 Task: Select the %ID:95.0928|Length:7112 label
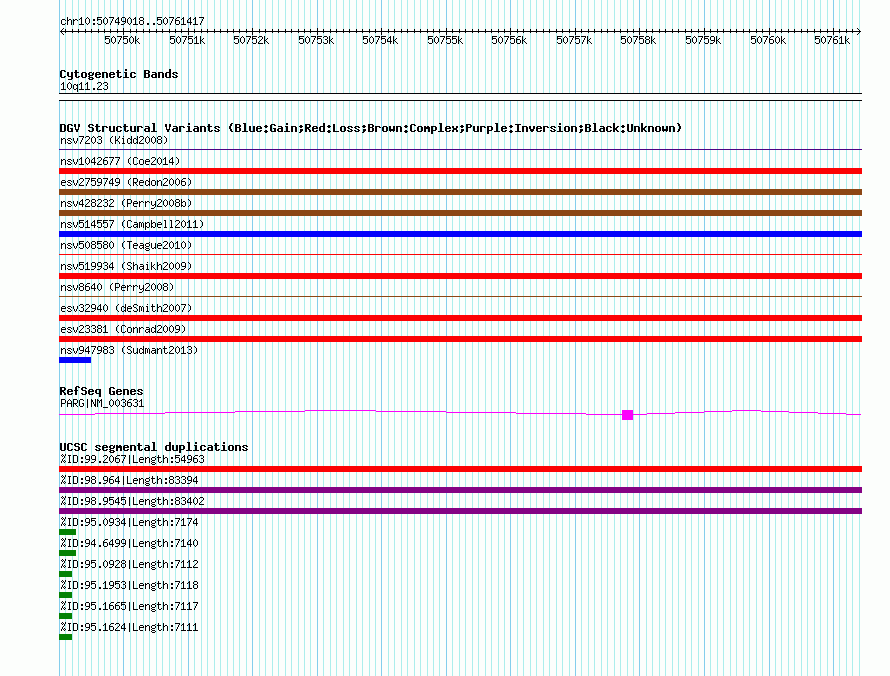(x=129, y=564)
